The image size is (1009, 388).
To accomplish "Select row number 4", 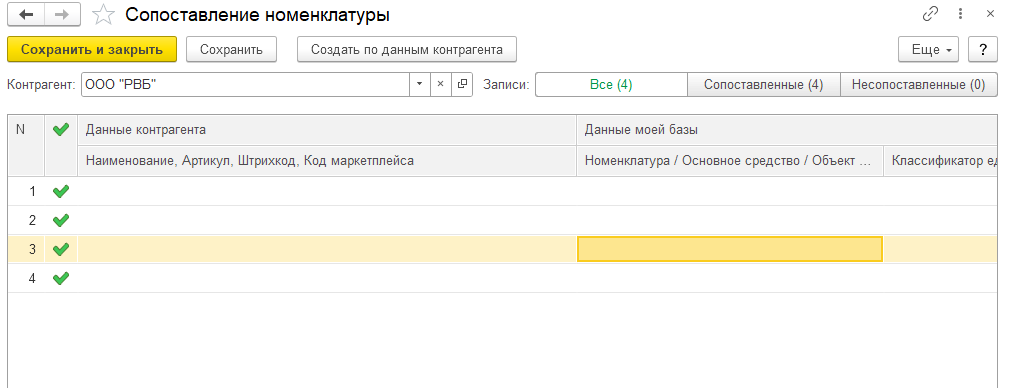I will pos(32,278).
